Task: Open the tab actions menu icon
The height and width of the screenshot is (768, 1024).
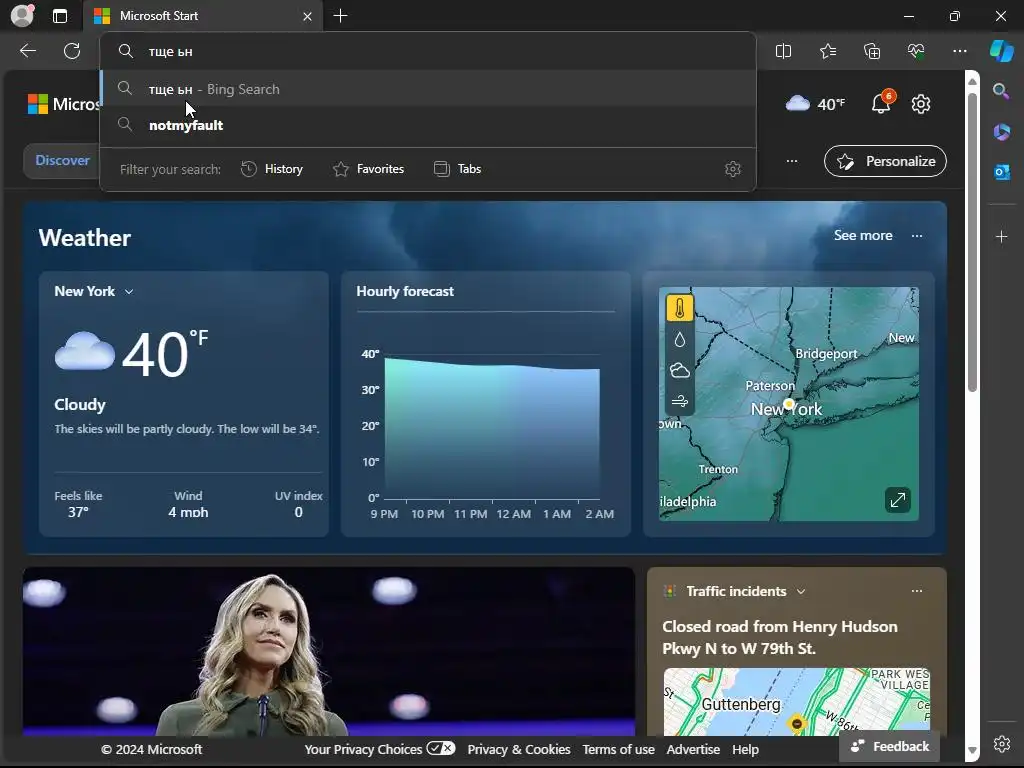Action: point(60,16)
